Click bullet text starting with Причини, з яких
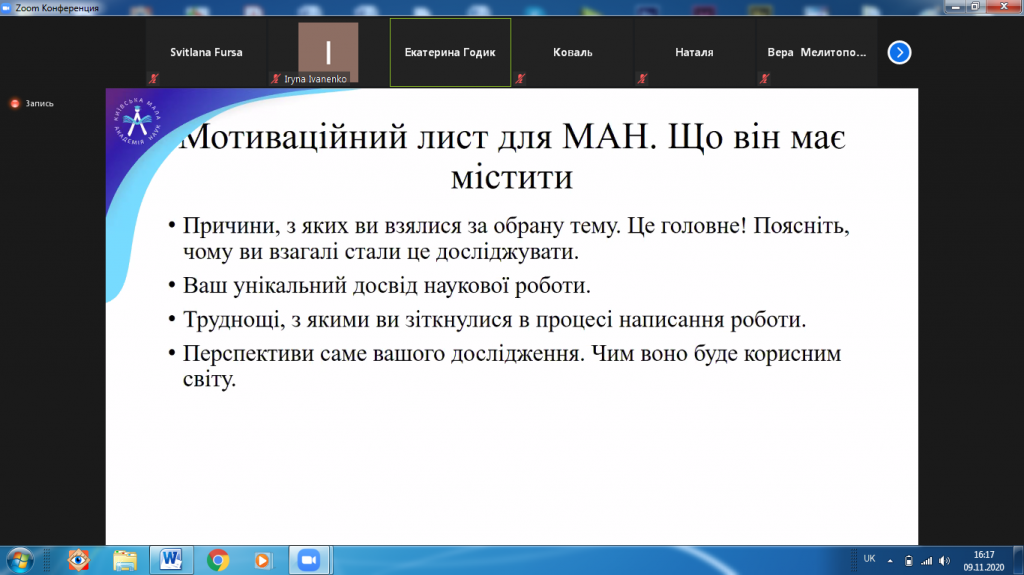1024x575 pixels. pos(516,238)
